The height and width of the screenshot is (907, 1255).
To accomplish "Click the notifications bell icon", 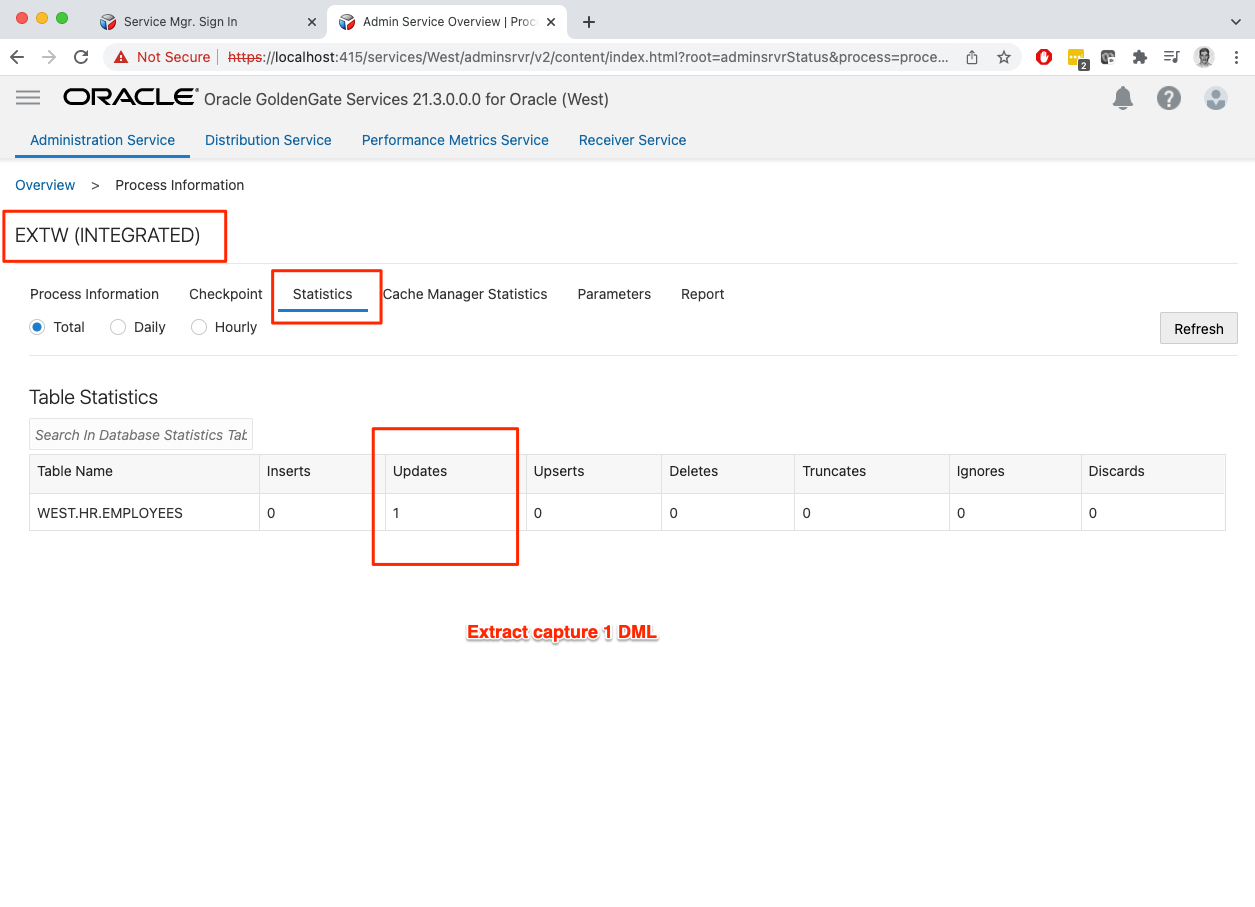I will pos(1123,98).
